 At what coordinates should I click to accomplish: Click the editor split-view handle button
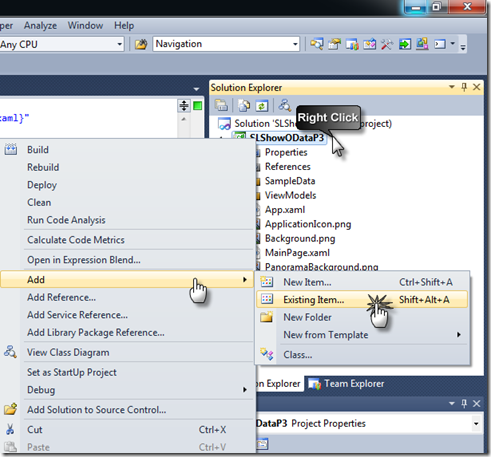[184, 105]
